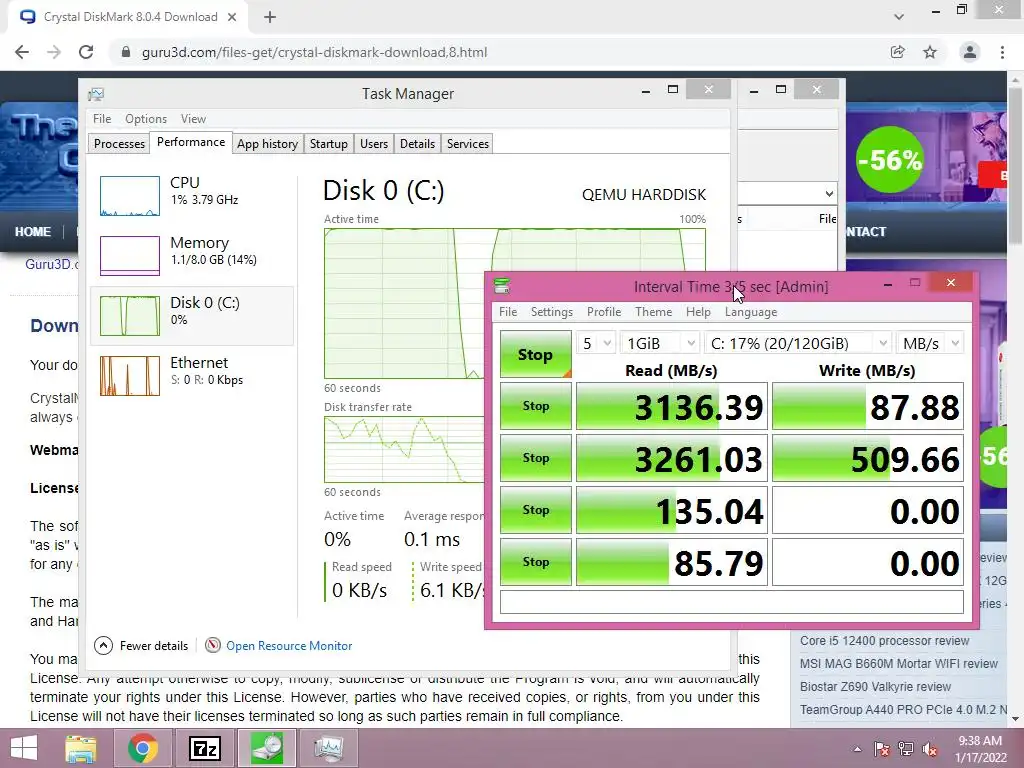The width and height of the screenshot is (1024, 768).
Task: Open the Windows Start button
Action: click(x=24, y=748)
